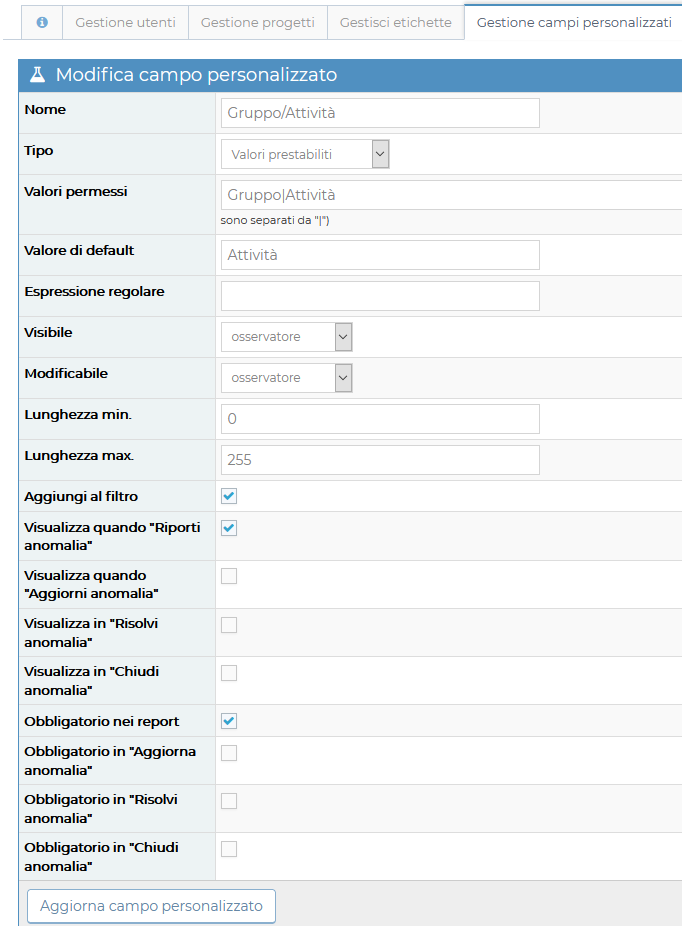The width and height of the screenshot is (682, 926).
Task: Toggle Visualizza quando "Riporti anomalia" checkbox
Action: point(229,528)
